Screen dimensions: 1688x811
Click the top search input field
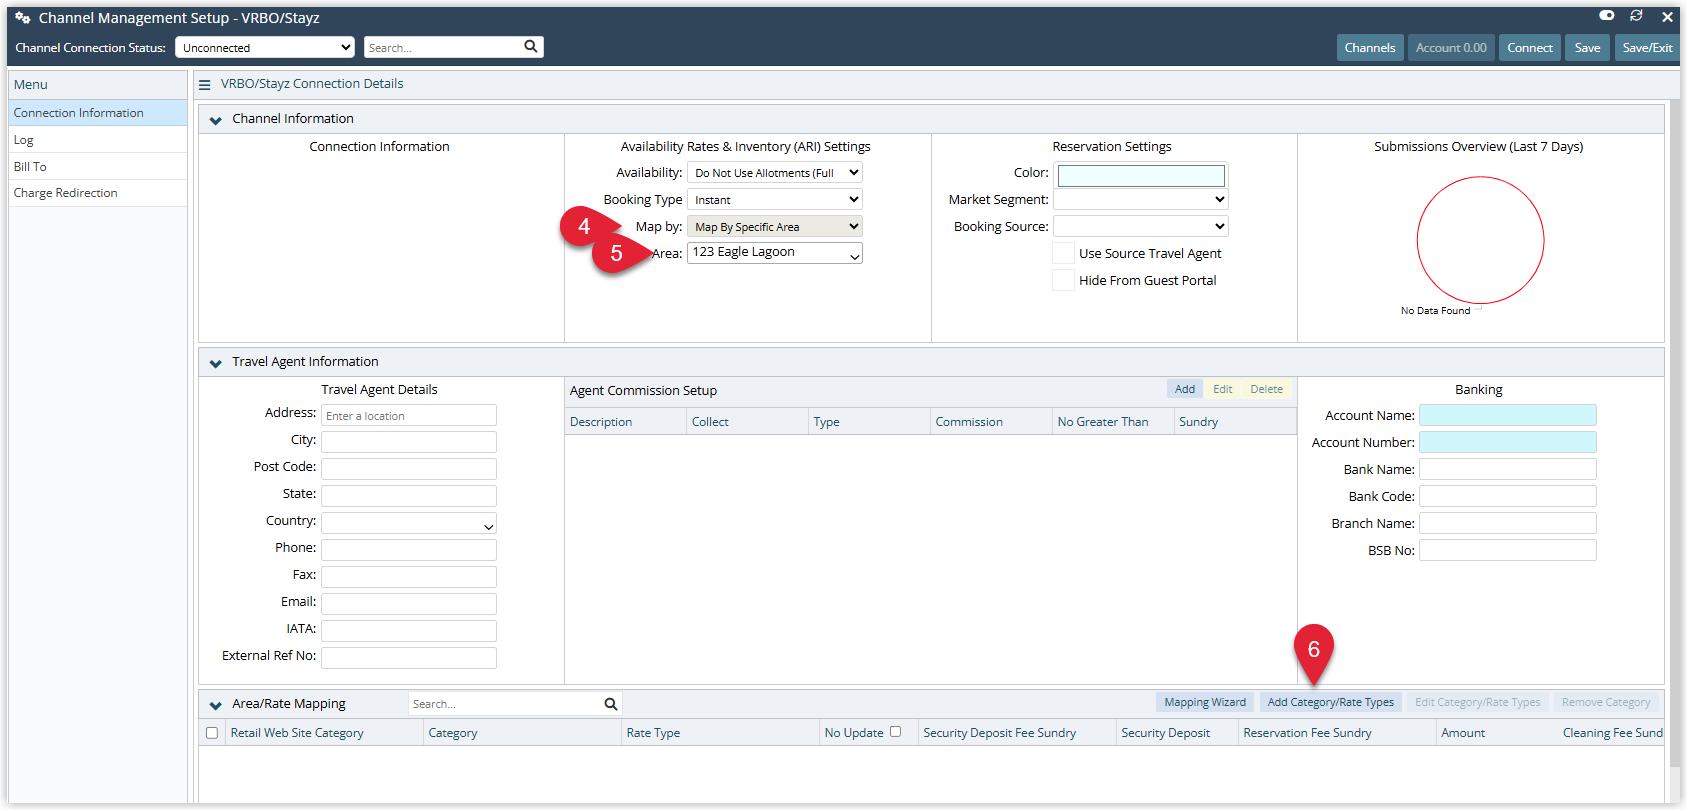443,47
